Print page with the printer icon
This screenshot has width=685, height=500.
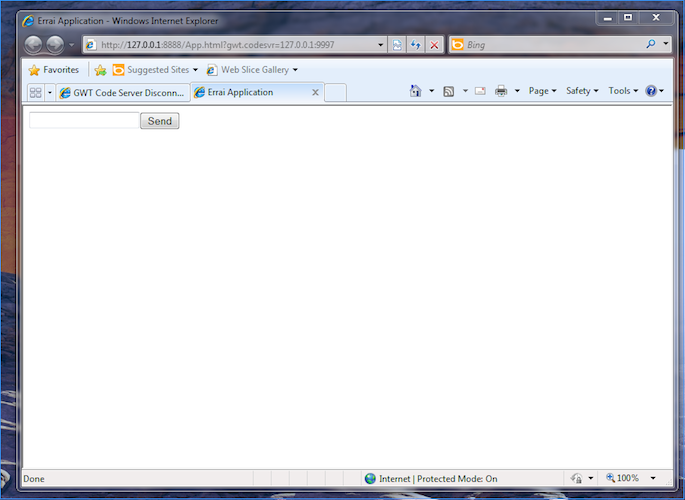tap(501, 91)
